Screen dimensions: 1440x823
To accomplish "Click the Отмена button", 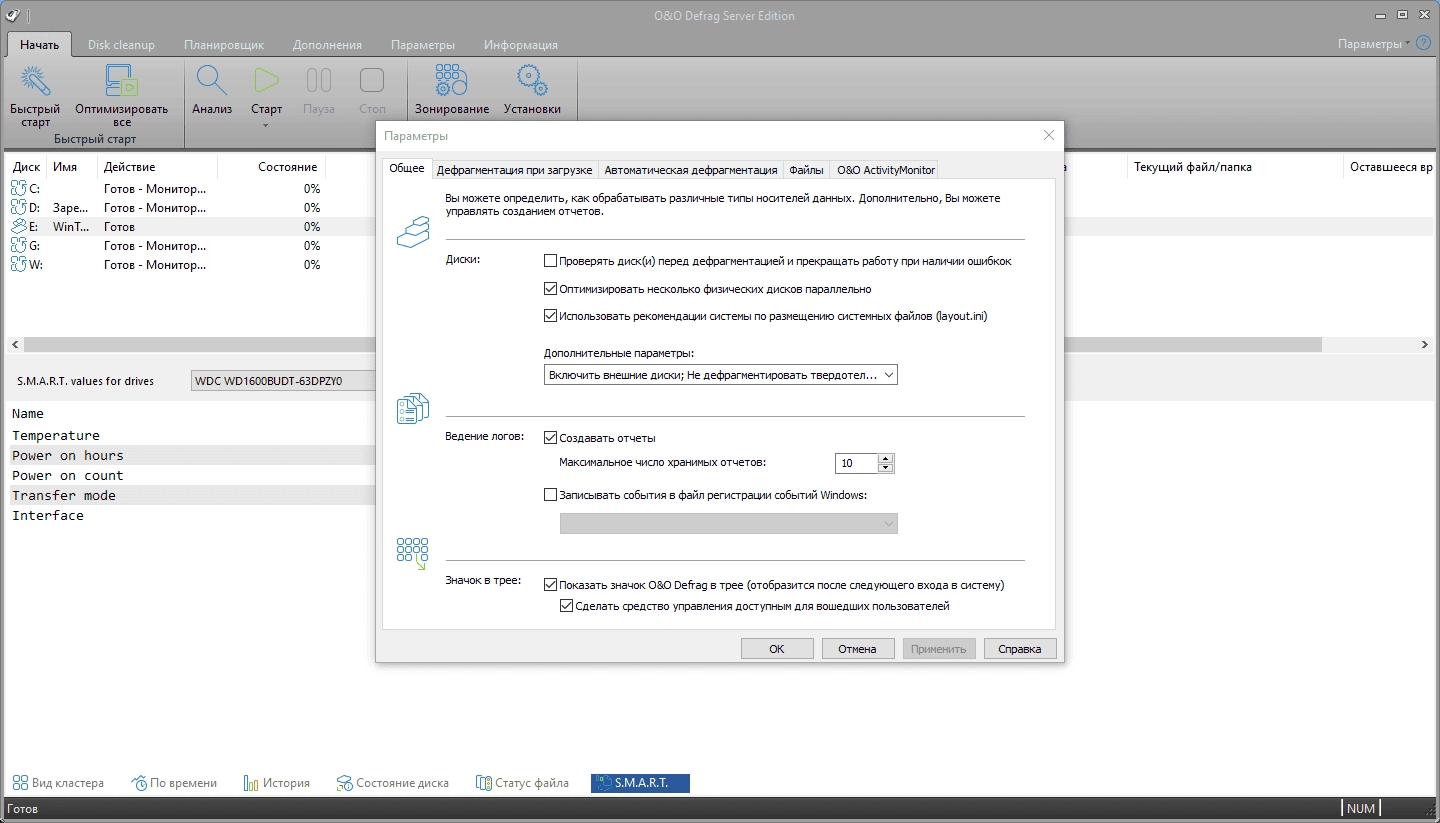I will point(858,649).
